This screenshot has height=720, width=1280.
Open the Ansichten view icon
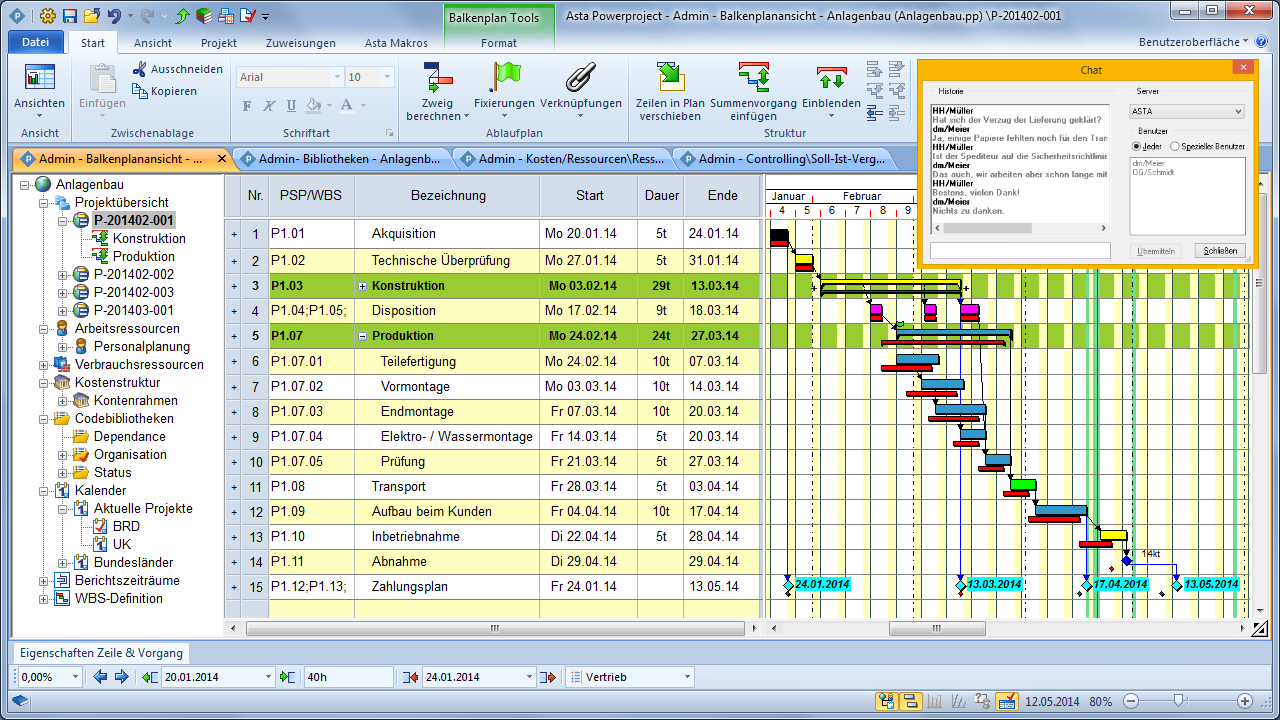[x=40, y=78]
